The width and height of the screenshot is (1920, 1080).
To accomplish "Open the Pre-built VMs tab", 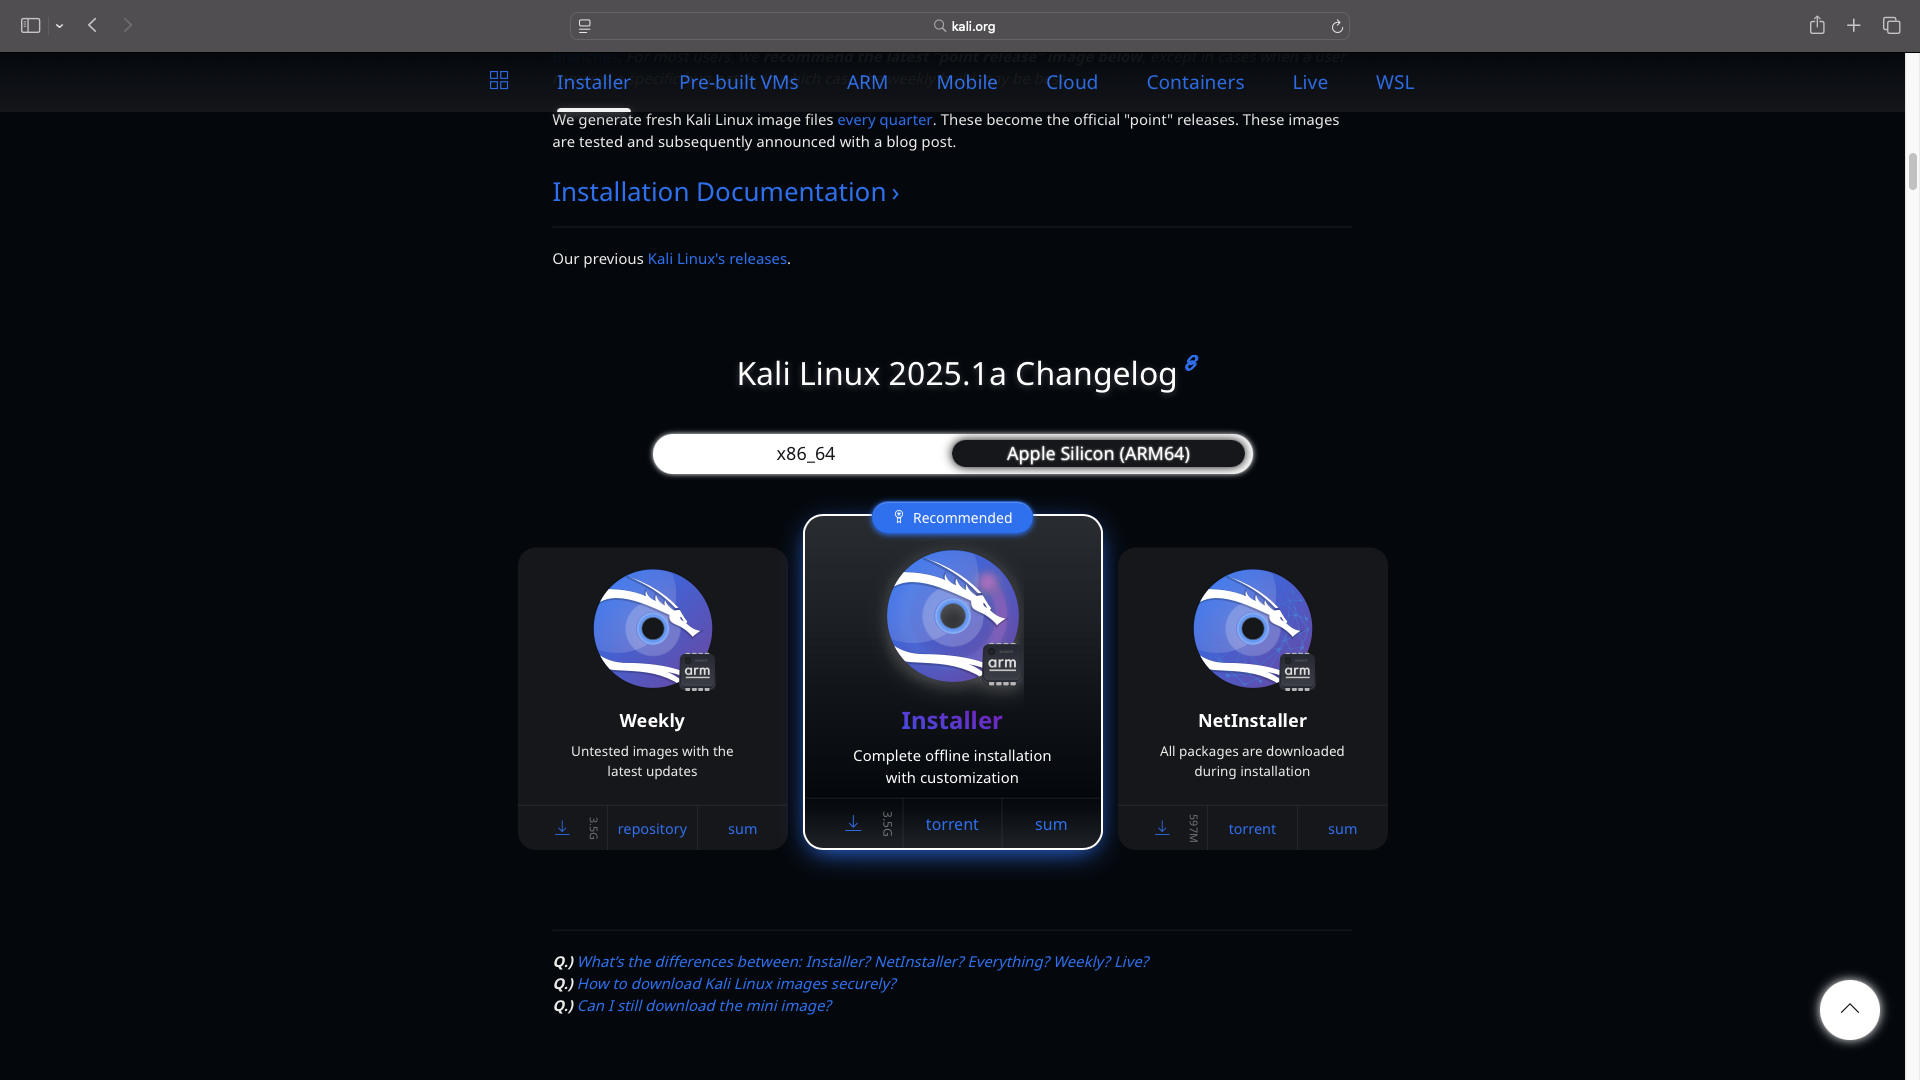I will point(738,82).
